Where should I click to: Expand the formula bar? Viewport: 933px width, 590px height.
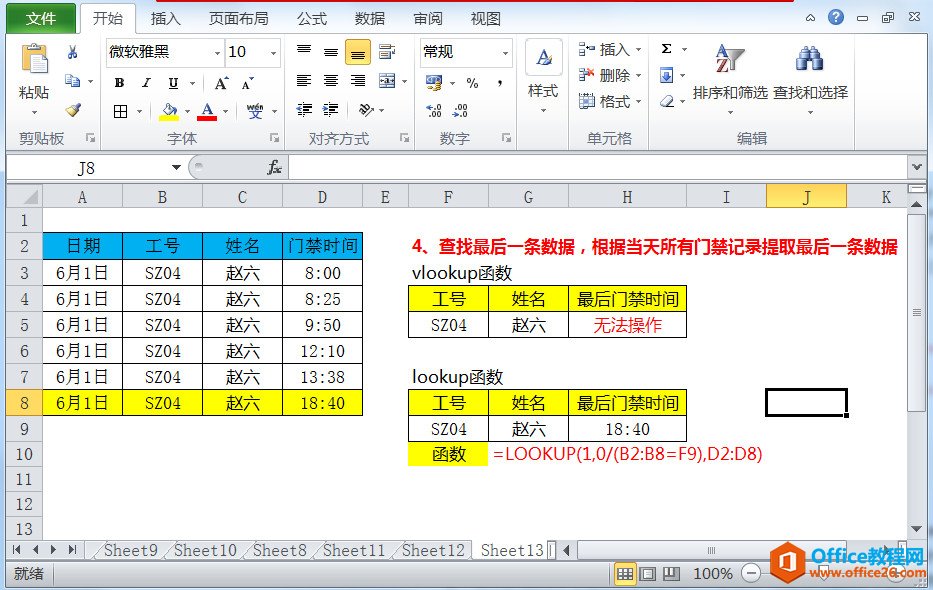917,168
